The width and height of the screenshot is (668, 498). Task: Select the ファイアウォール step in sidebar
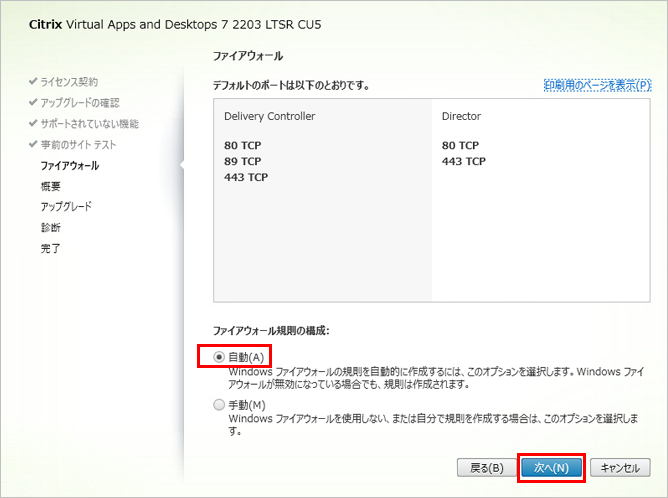pos(70,165)
